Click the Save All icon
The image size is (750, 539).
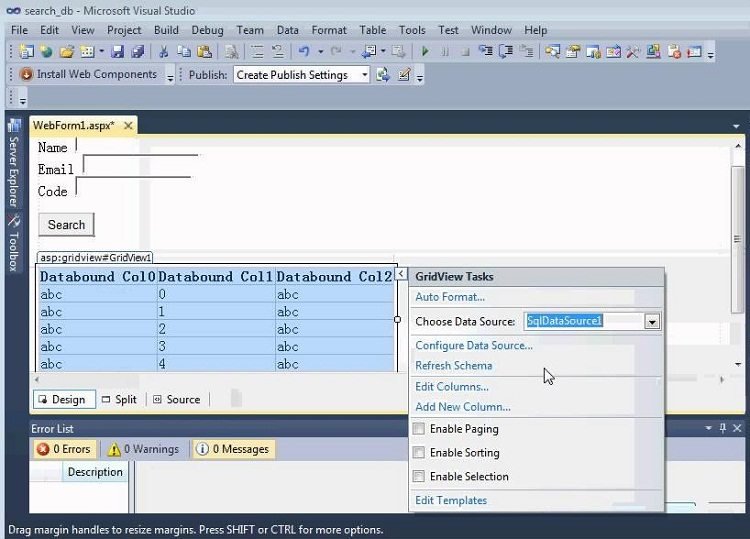138,51
